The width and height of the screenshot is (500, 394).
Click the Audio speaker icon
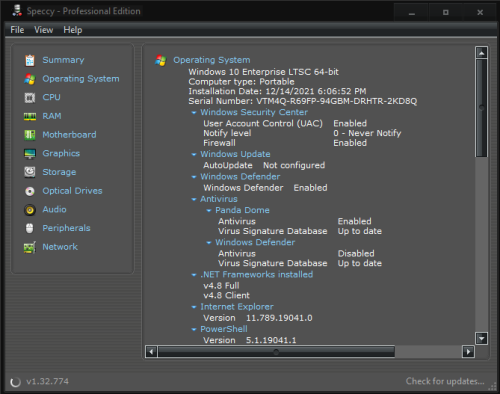(x=30, y=210)
